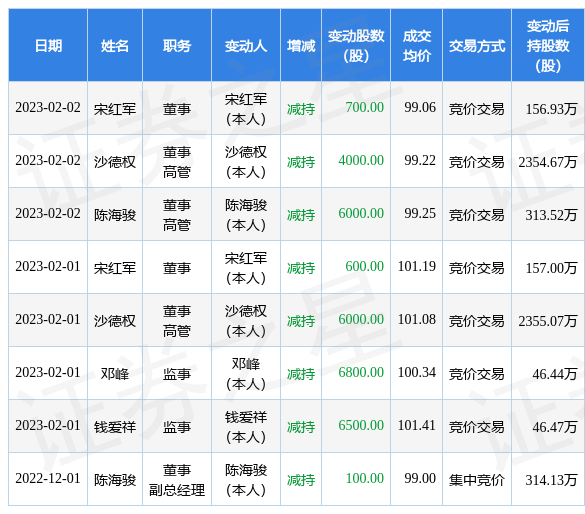Select the 2022-12-01 date cell
The width and height of the screenshot is (585, 514).
(x=48, y=478)
